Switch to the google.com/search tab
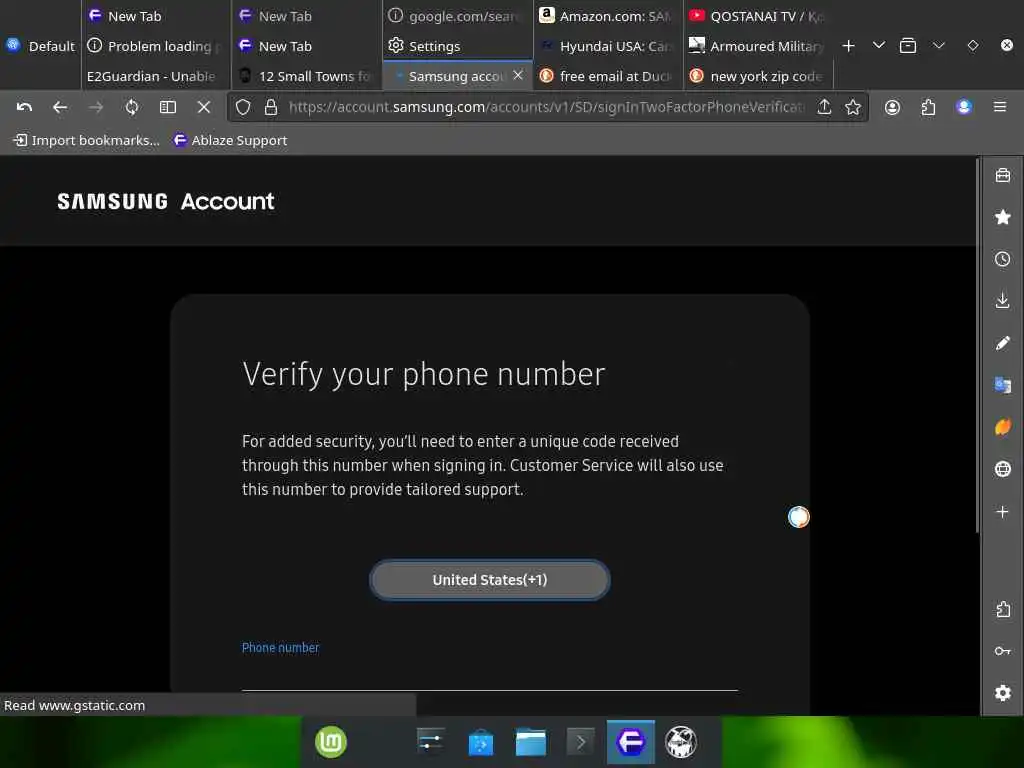The image size is (1024, 768). click(x=457, y=16)
